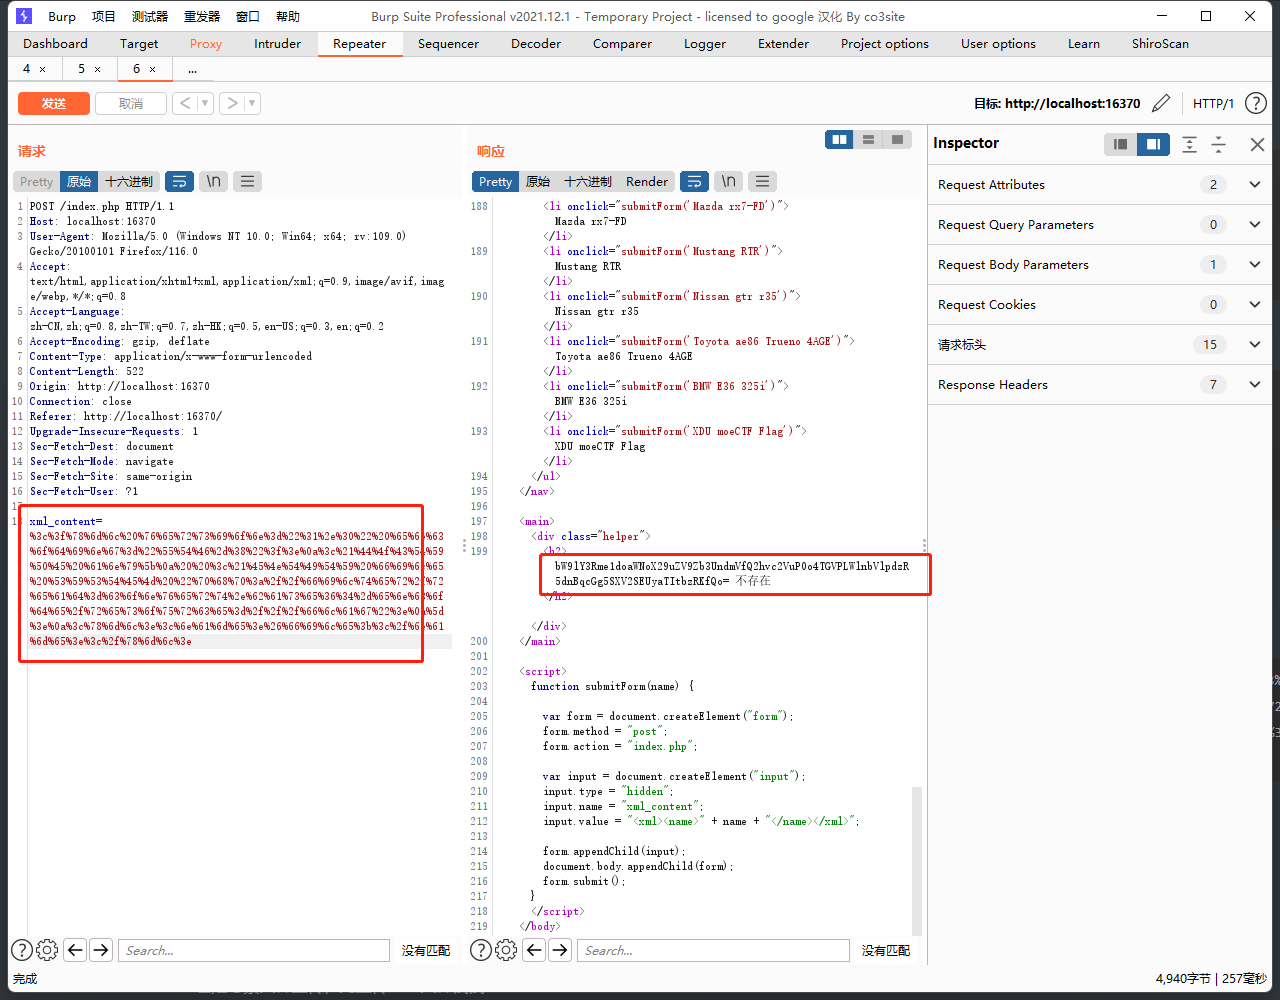Open the Proxy tab

tap(206, 43)
